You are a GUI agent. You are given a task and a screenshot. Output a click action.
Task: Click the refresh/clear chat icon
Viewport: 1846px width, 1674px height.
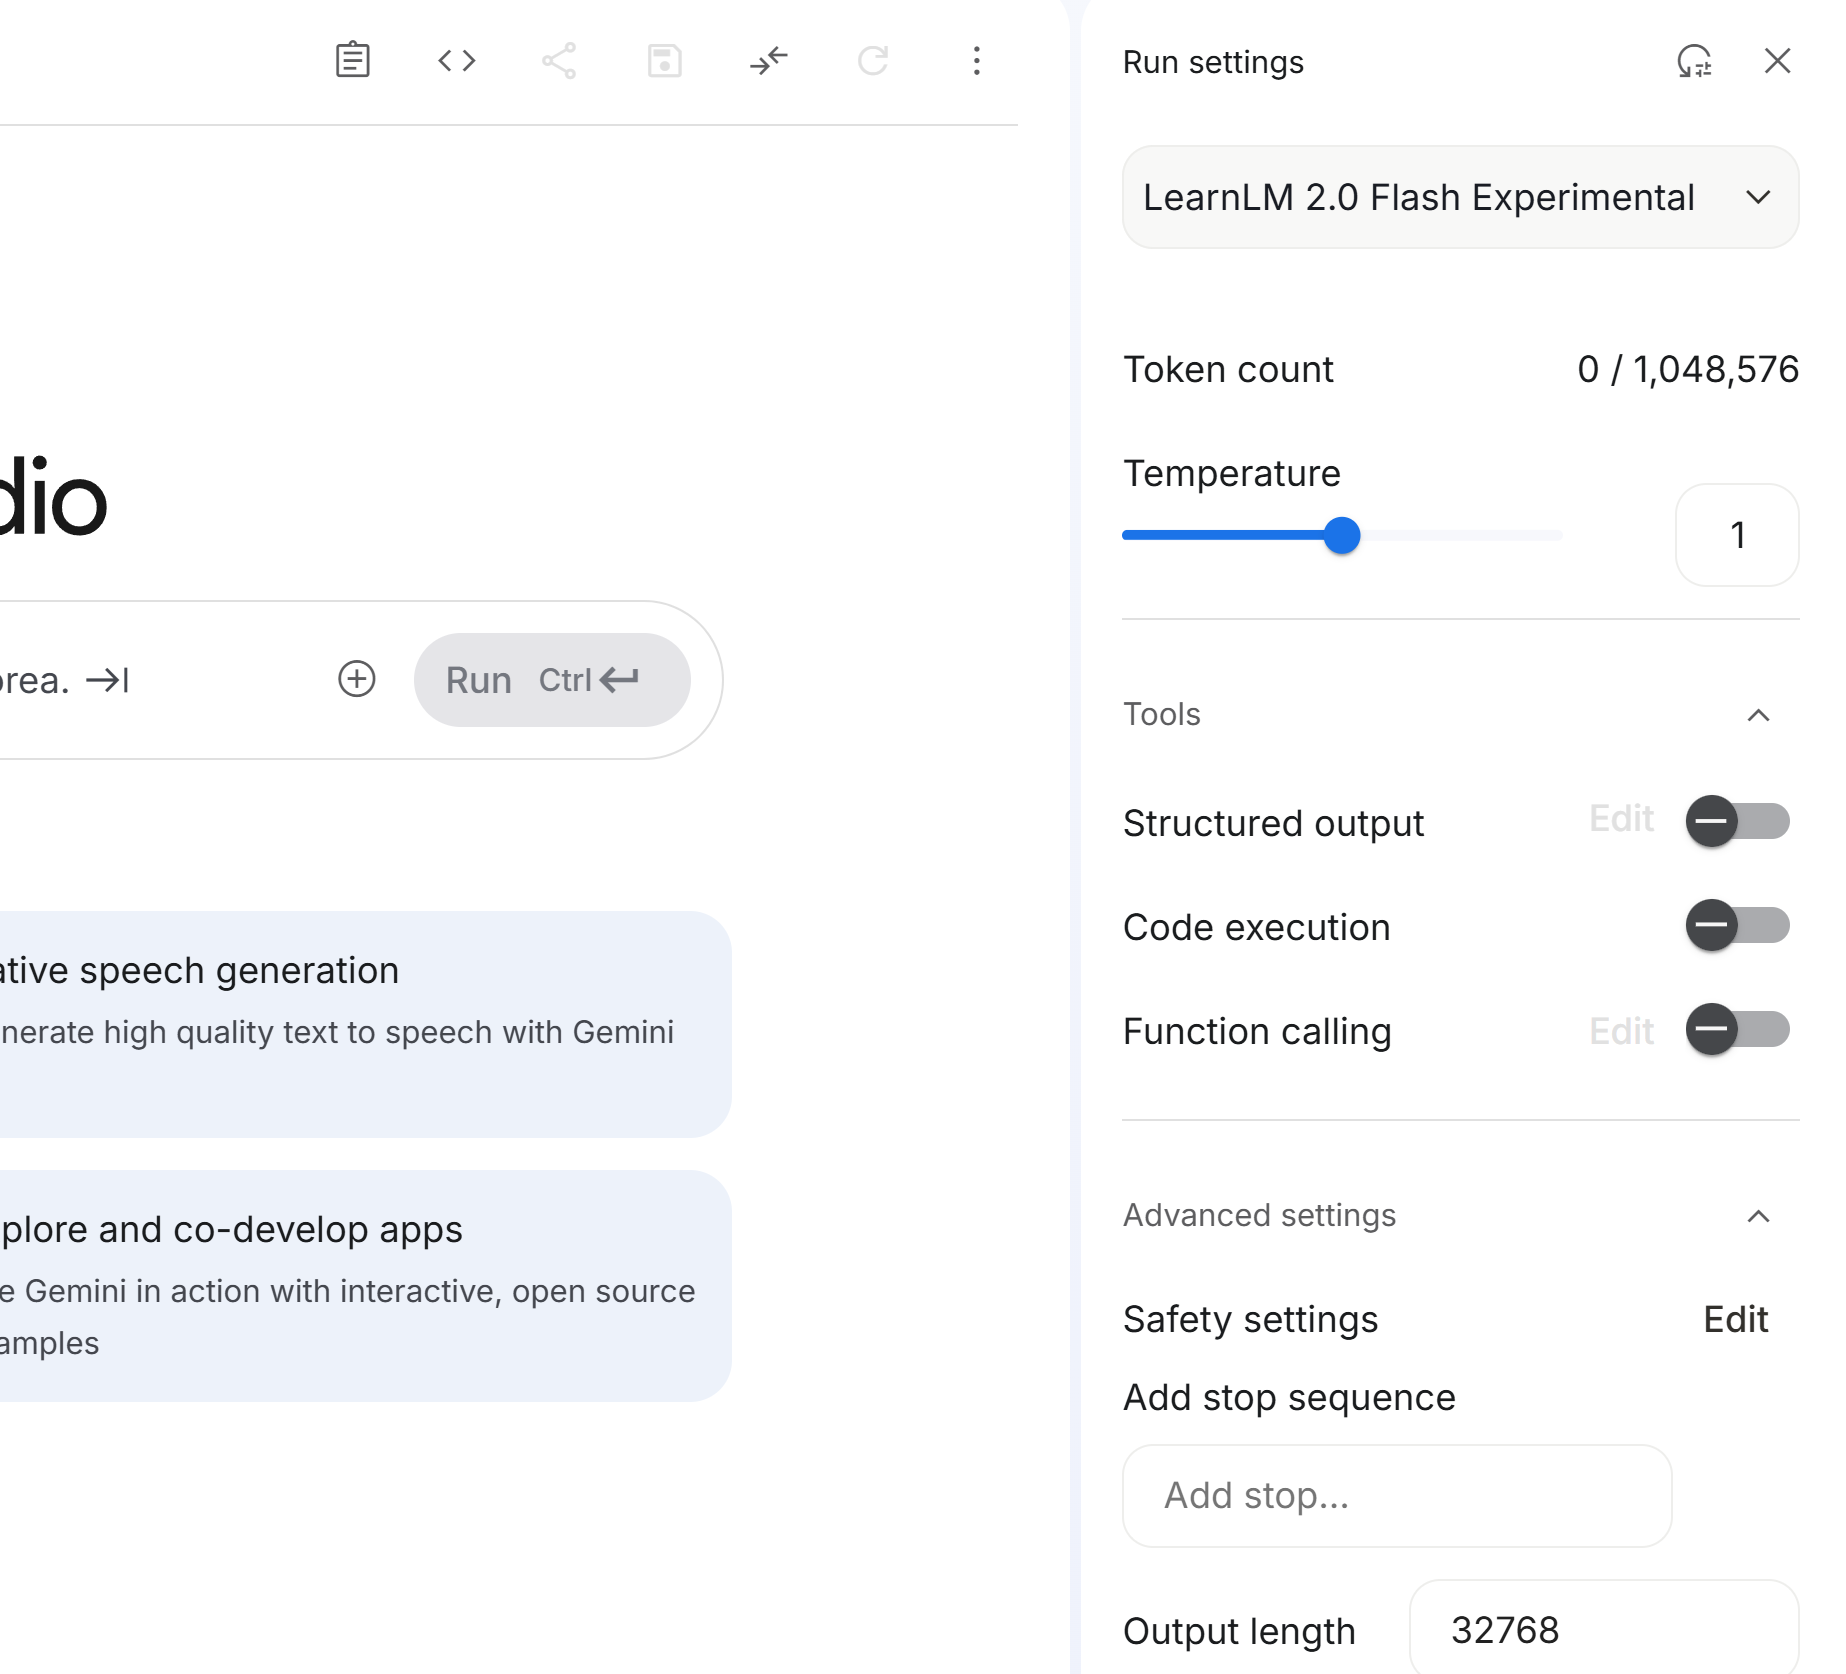click(873, 61)
